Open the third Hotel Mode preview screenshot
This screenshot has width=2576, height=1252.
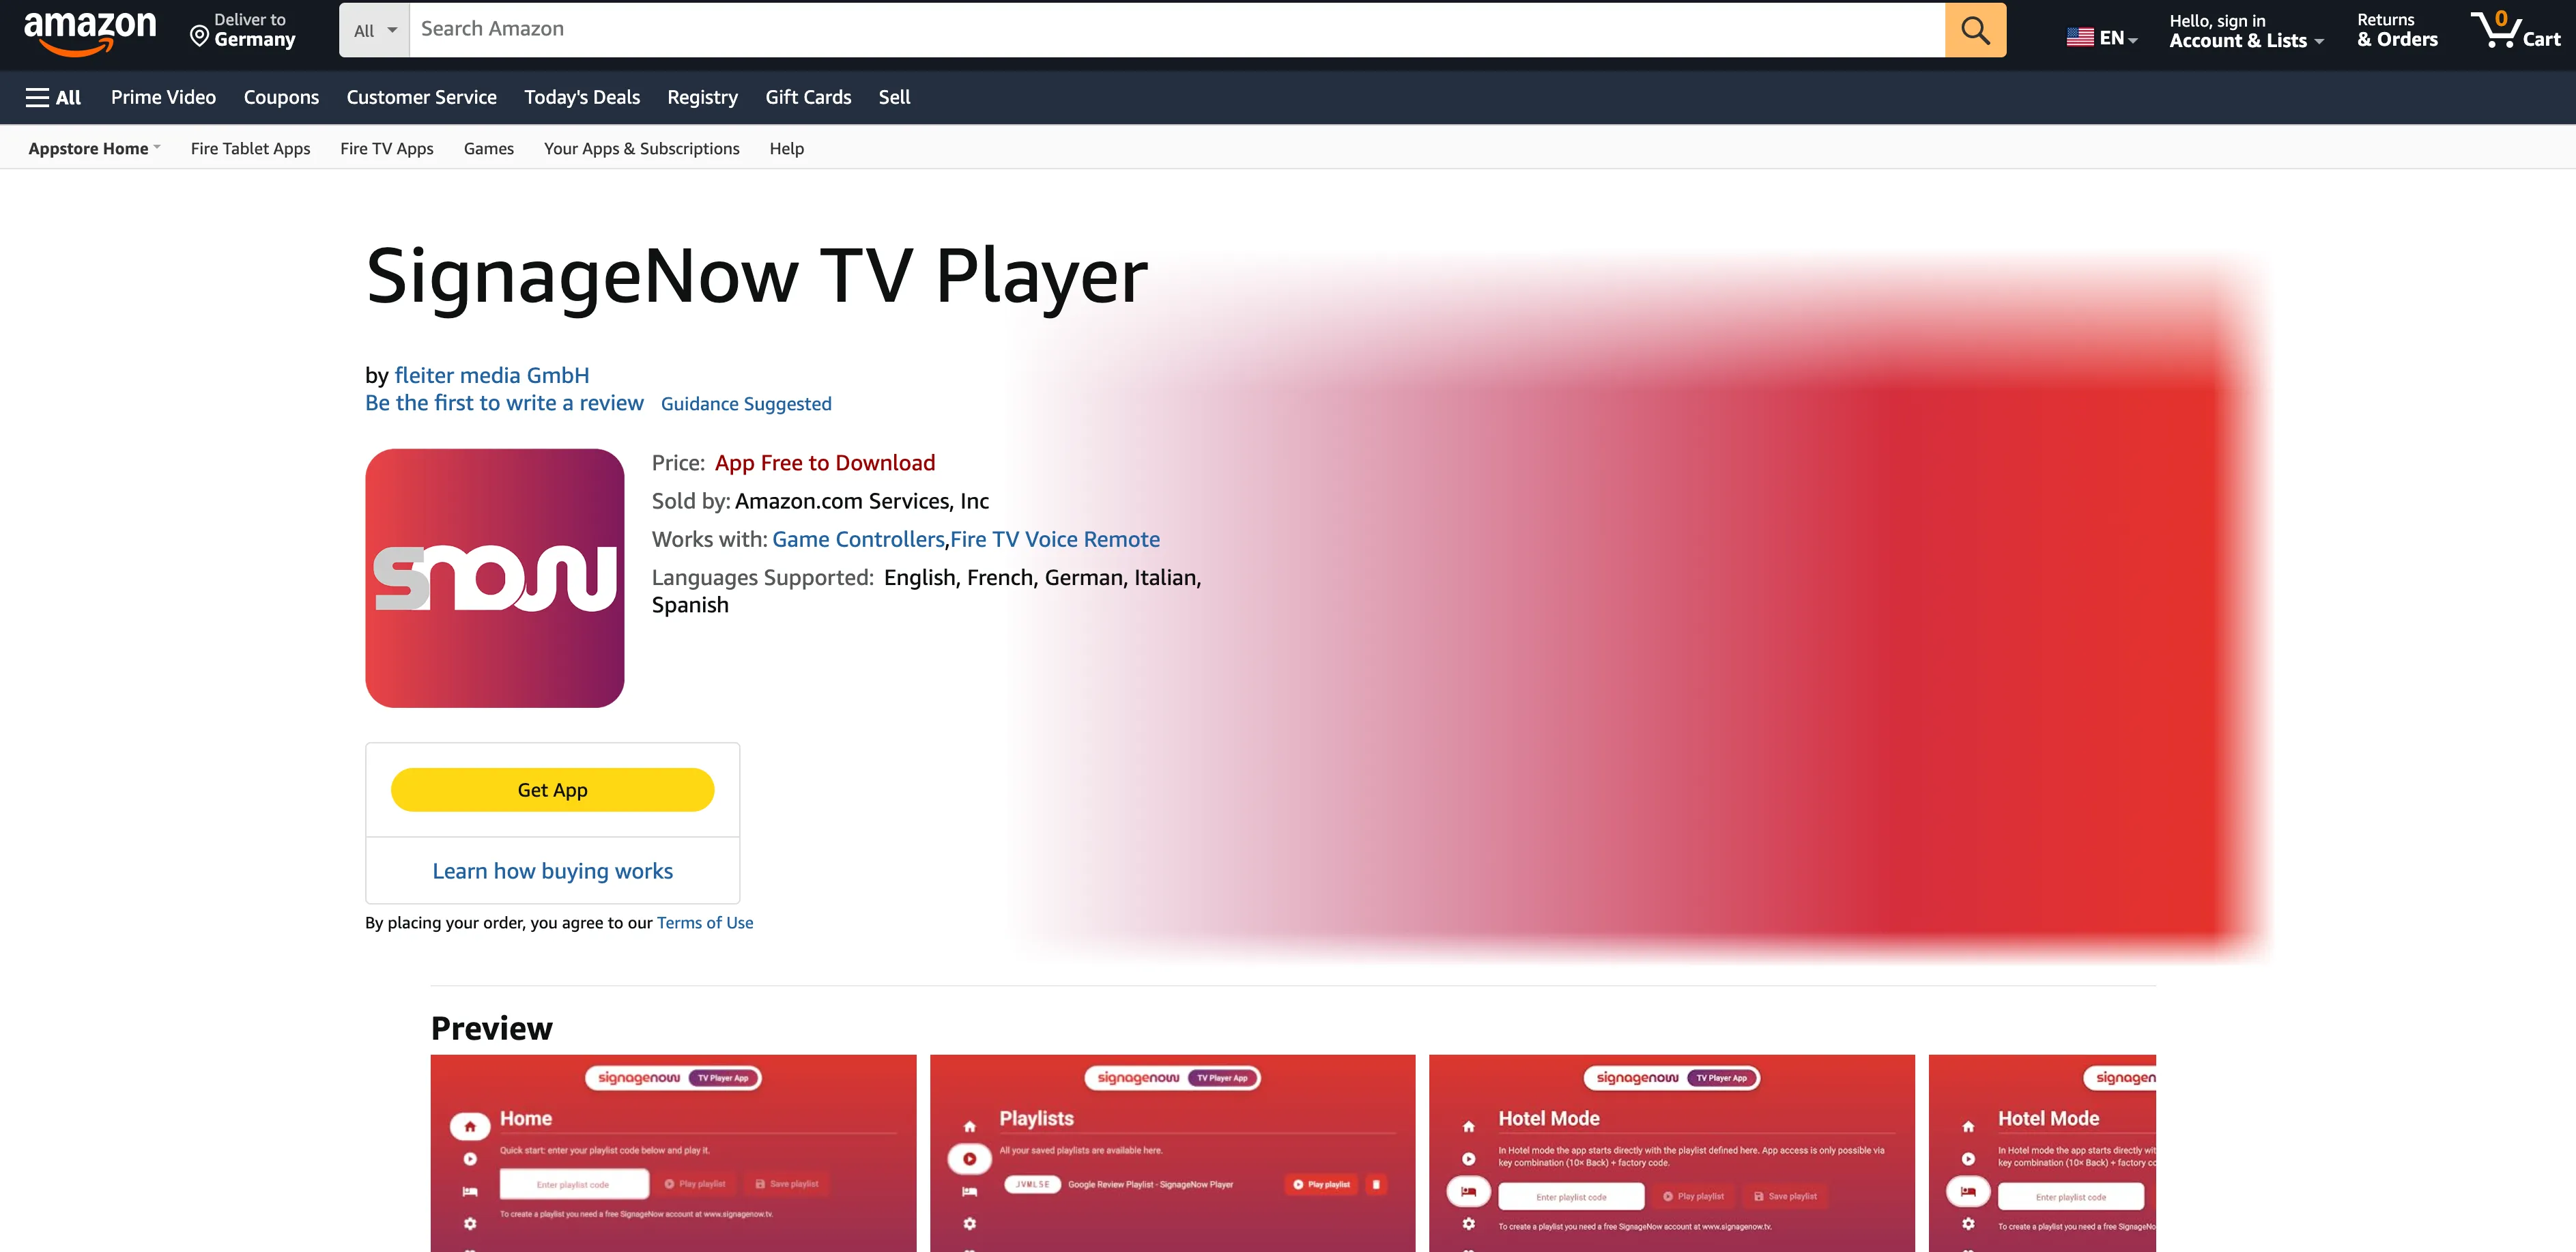pyautogui.click(x=1672, y=1153)
